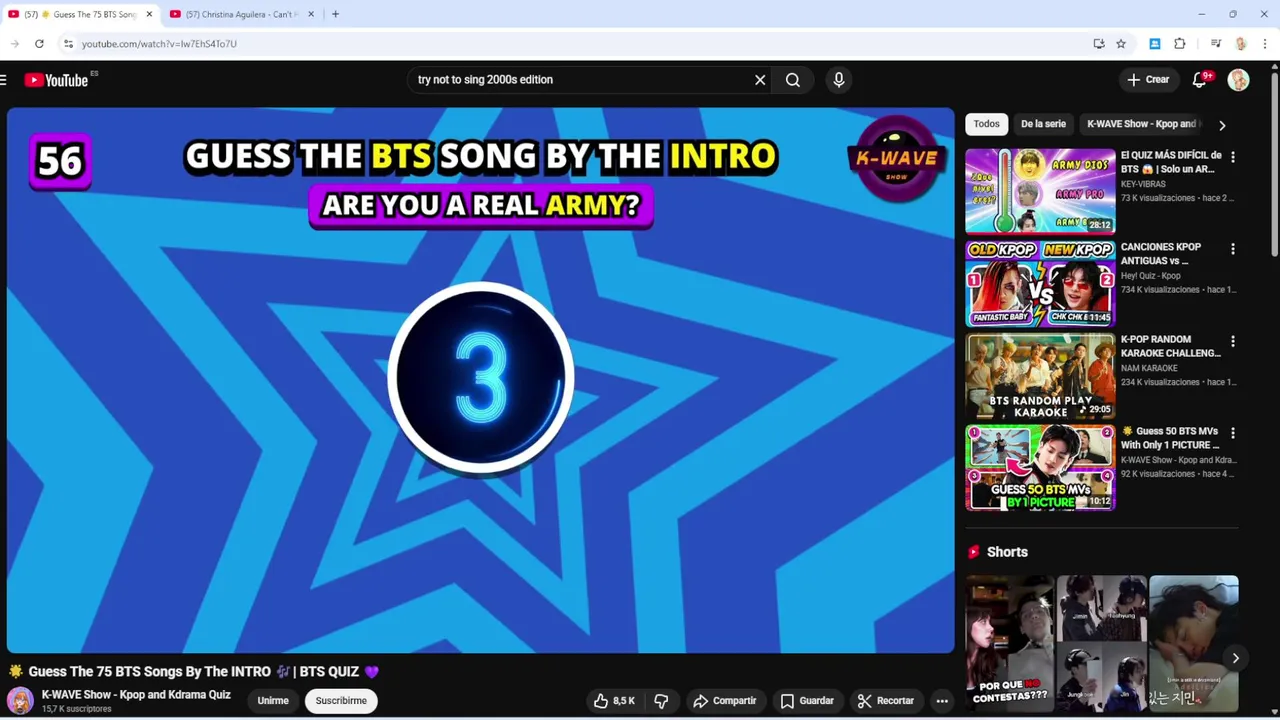
Task: Click KEY-VIBRAS channel name
Action: [1145, 184]
